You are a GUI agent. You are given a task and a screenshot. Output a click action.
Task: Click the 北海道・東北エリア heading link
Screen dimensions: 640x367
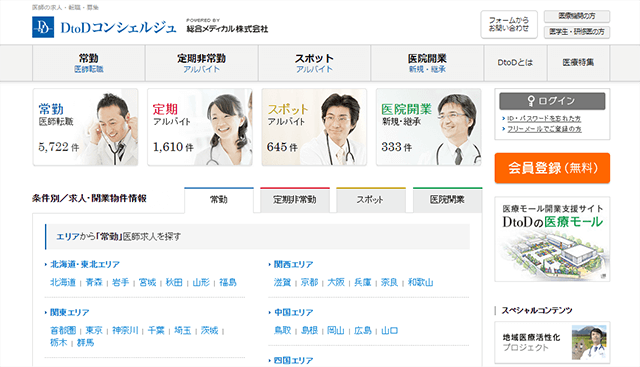pos(84,265)
